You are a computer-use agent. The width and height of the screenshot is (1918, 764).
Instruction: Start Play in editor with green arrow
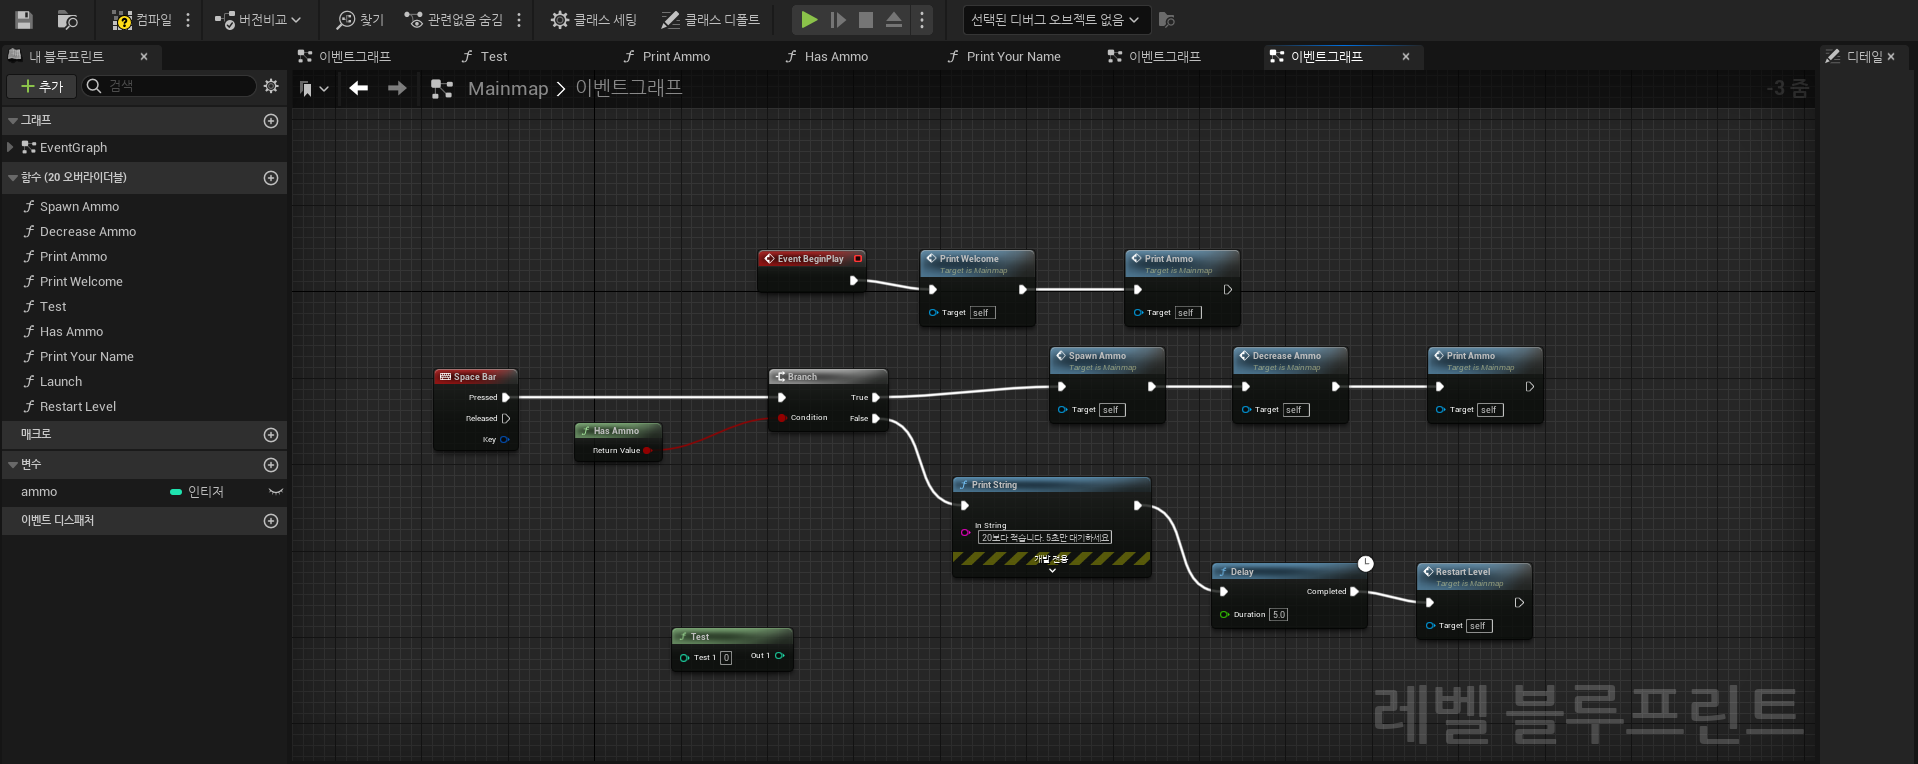(809, 19)
